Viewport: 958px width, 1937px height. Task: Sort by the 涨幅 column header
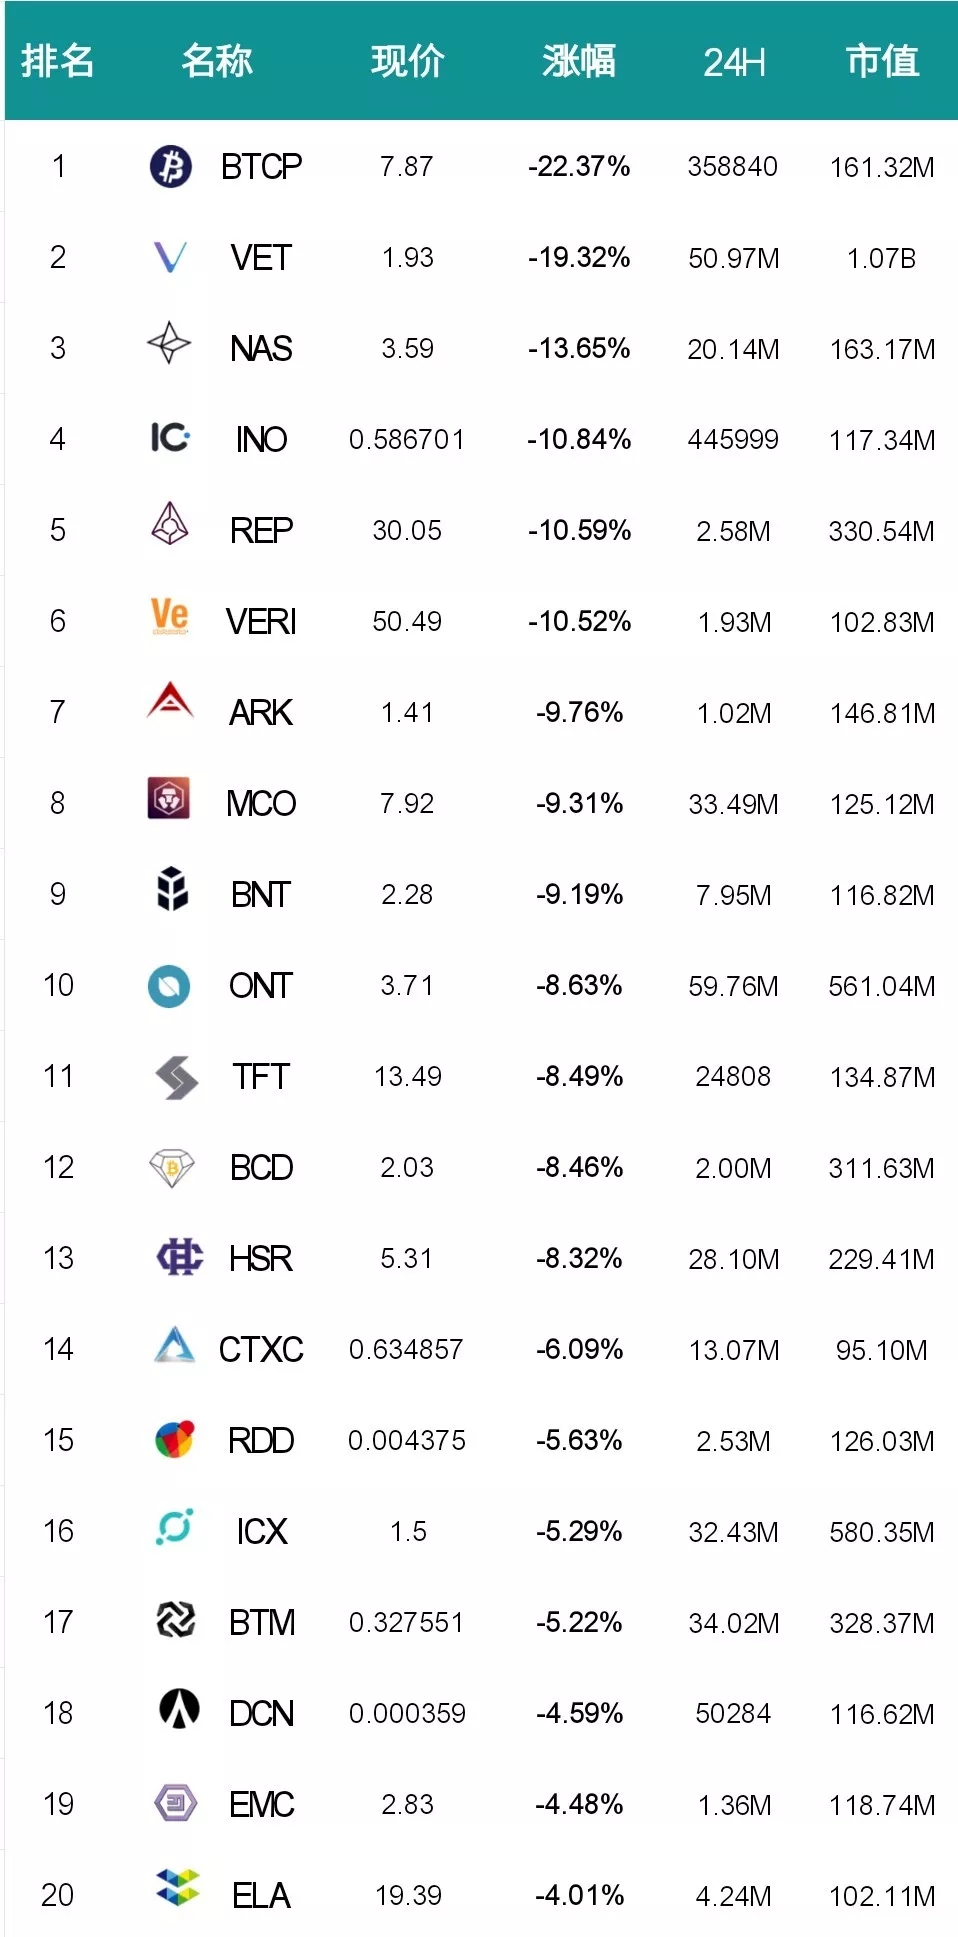click(x=579, y=62)
